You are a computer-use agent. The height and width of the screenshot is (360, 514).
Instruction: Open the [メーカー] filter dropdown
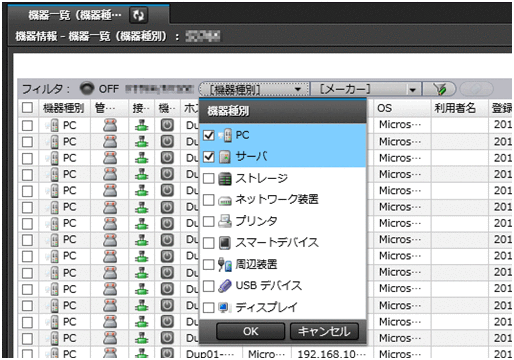click(366, 89)
